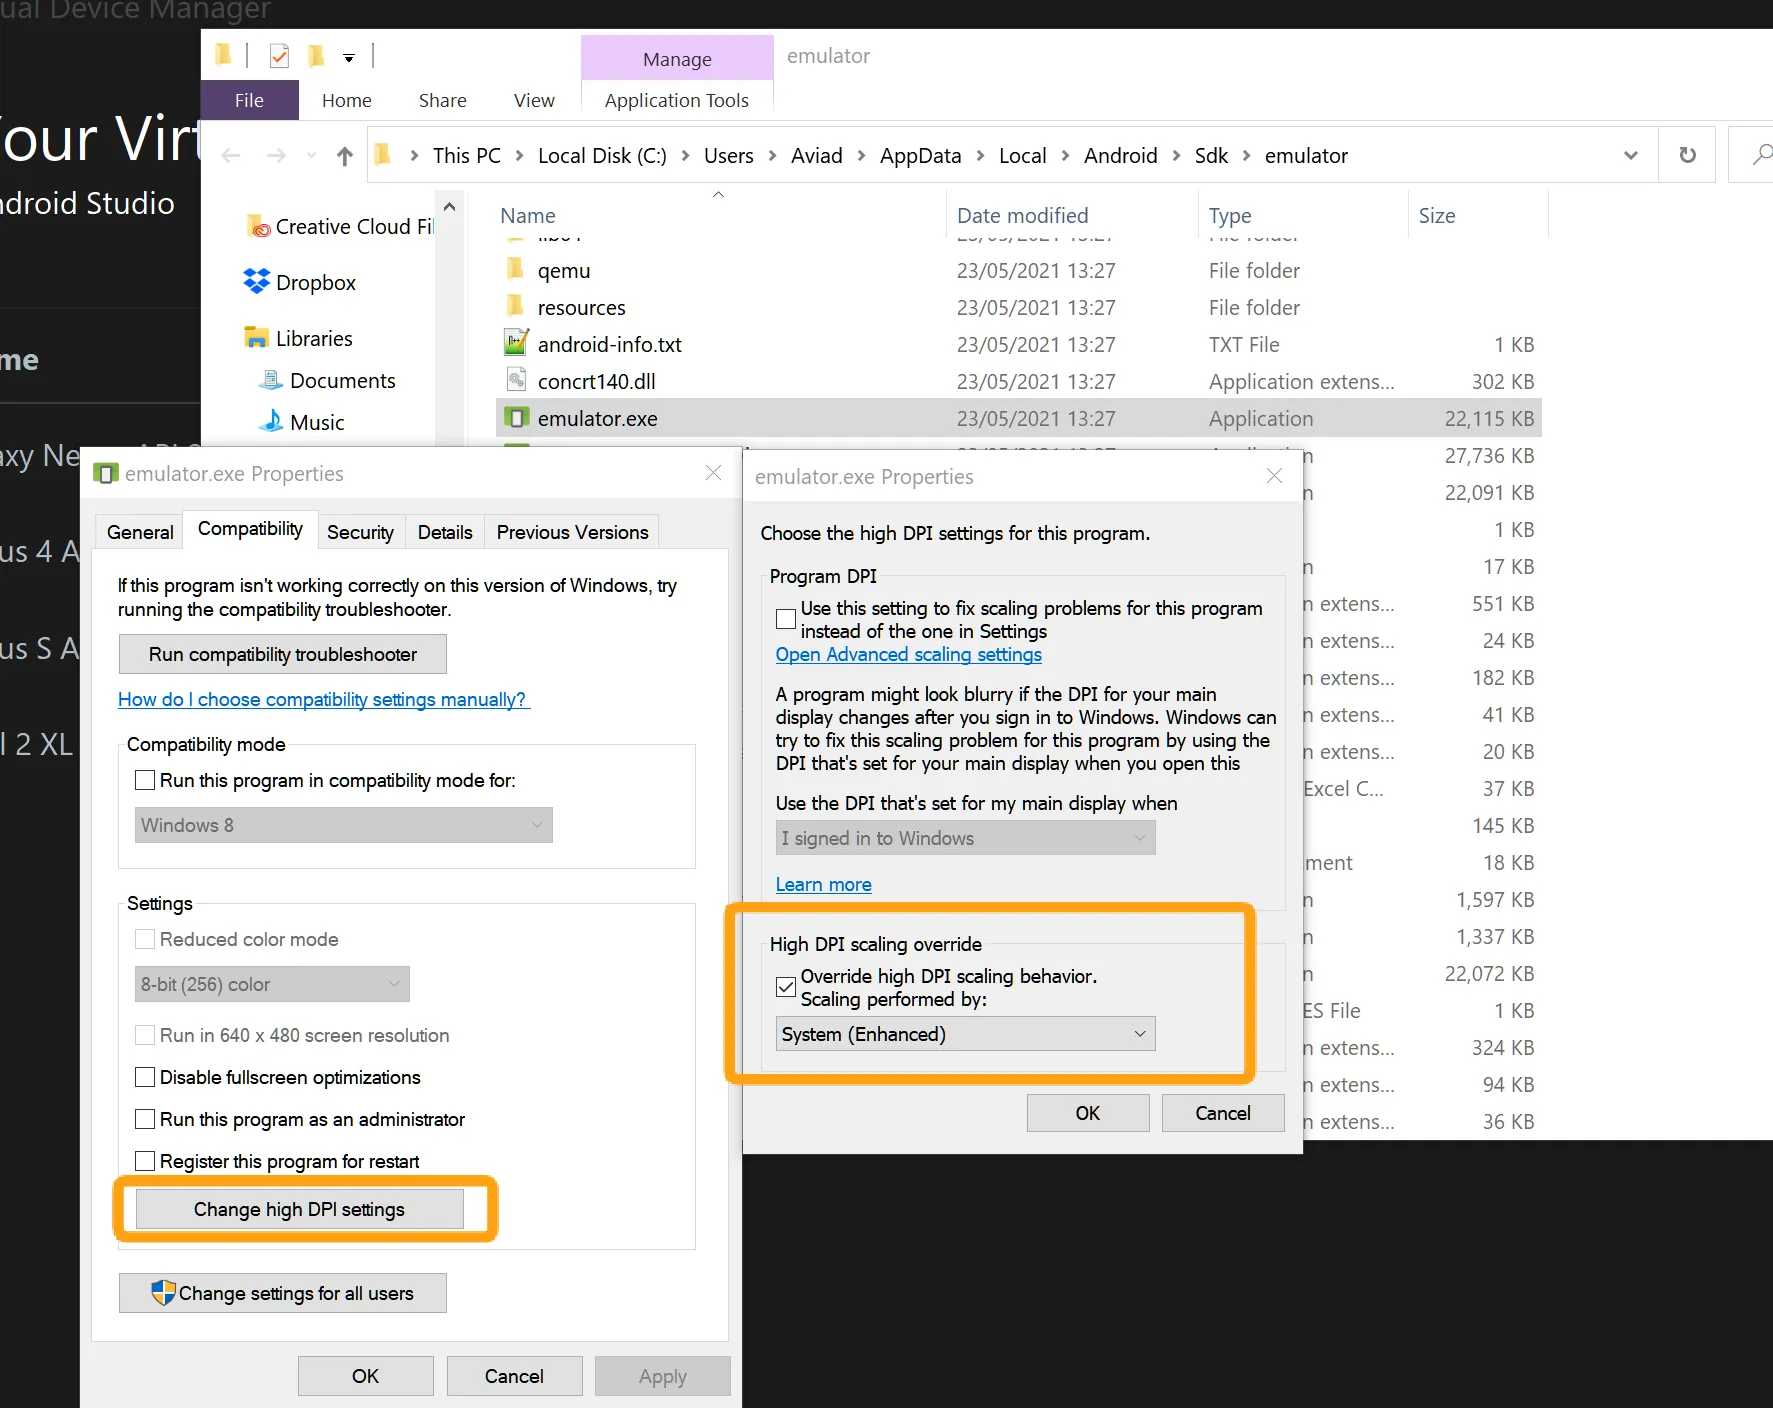This screenshot has height=1408, width=1773.
Task: Select the resources folder icon
Action: tap(515, 307)
